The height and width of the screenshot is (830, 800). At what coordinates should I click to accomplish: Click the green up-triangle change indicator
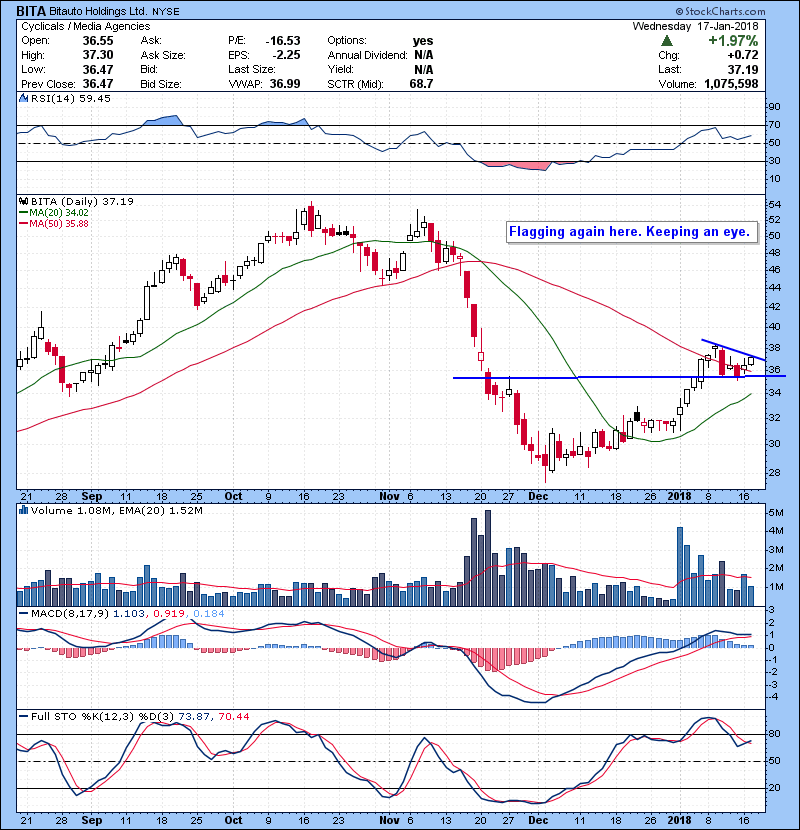(x=667, y=41)
